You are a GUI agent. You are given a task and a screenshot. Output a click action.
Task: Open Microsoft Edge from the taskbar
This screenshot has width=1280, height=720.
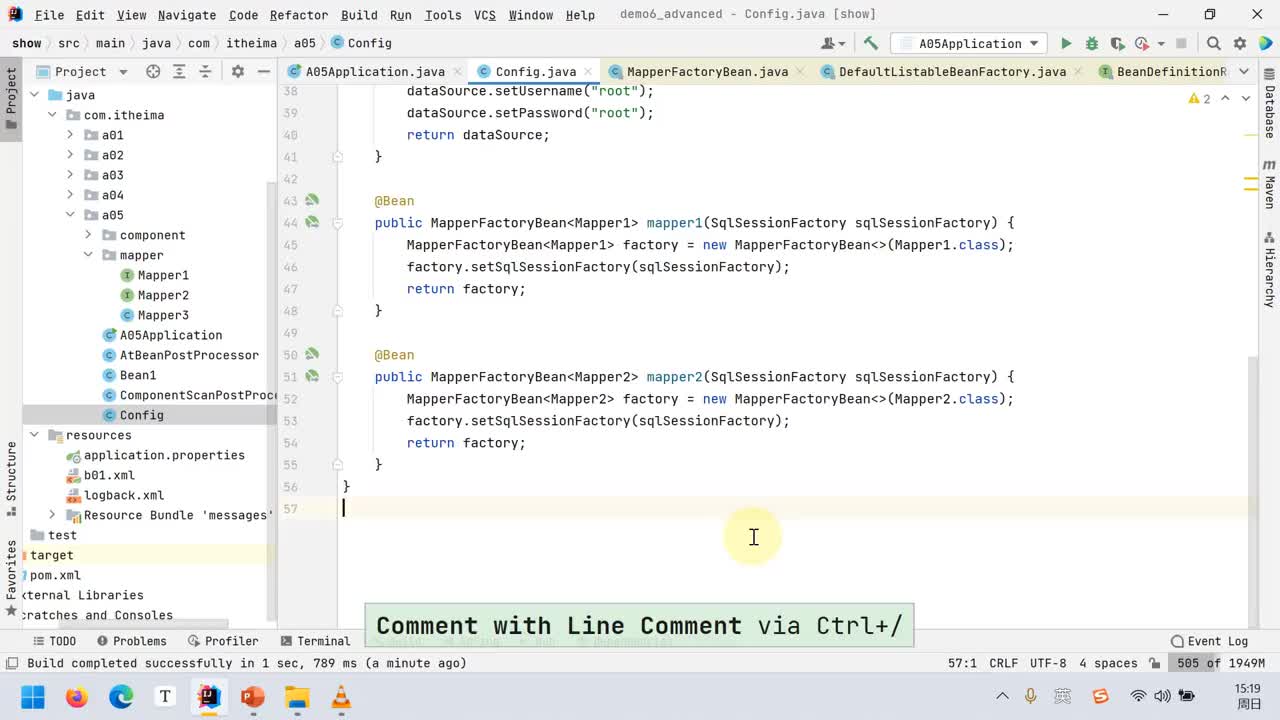pos(121,696)
